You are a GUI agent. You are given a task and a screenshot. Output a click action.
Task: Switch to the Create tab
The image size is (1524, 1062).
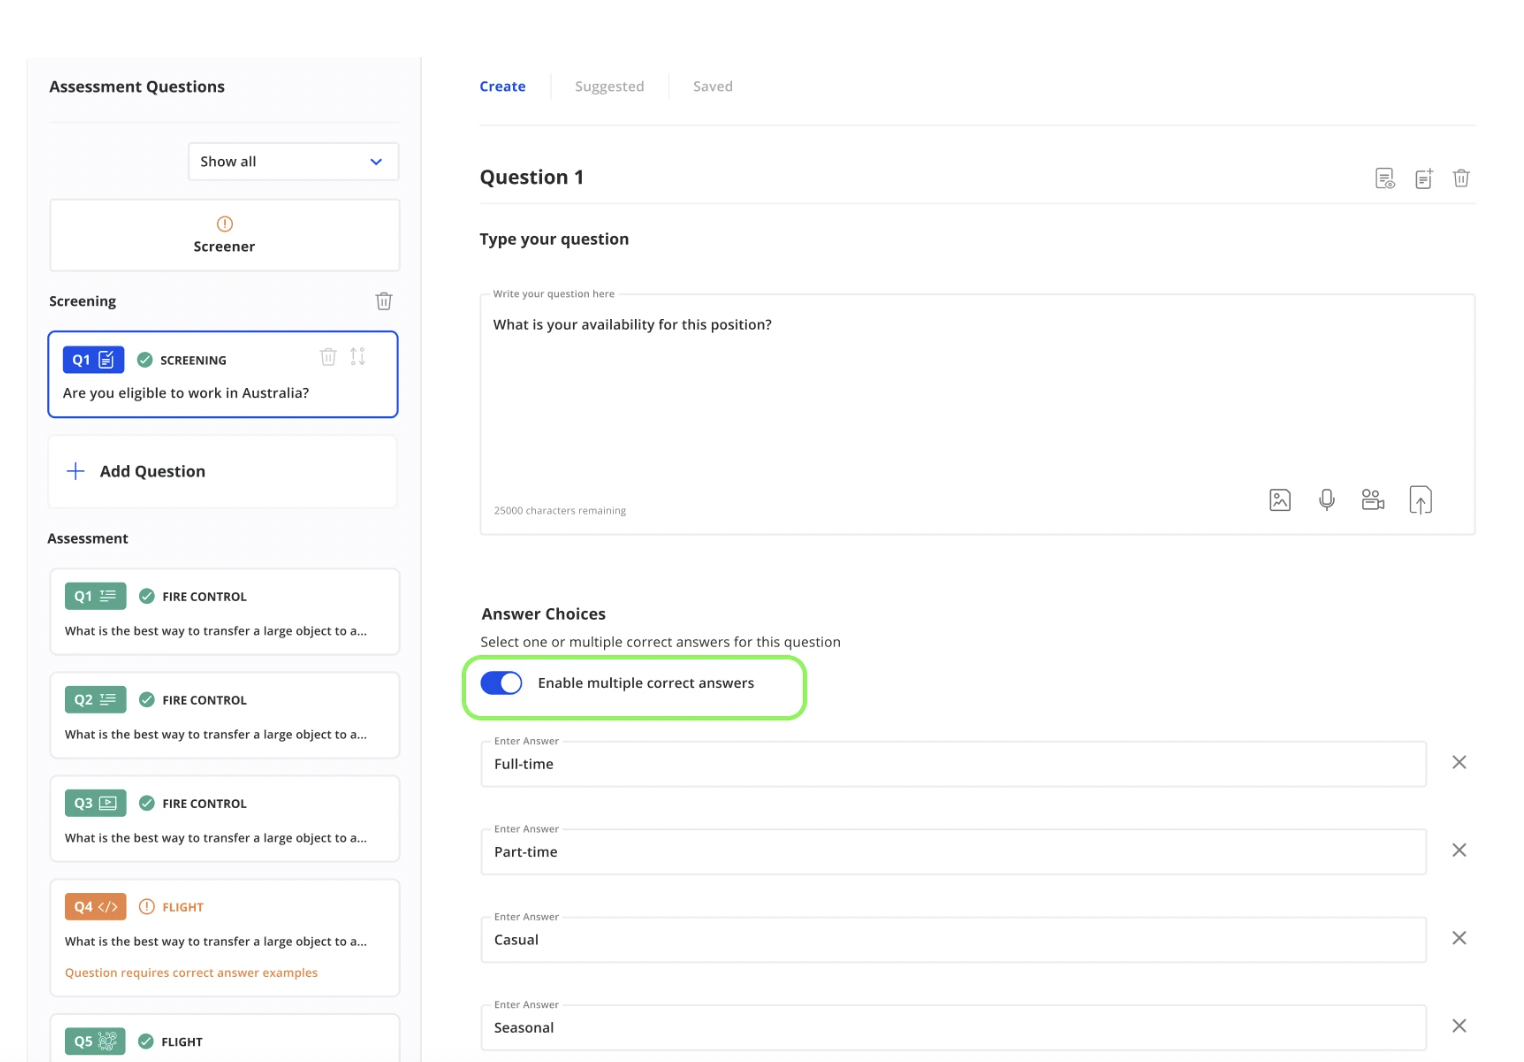pos(502,87)
